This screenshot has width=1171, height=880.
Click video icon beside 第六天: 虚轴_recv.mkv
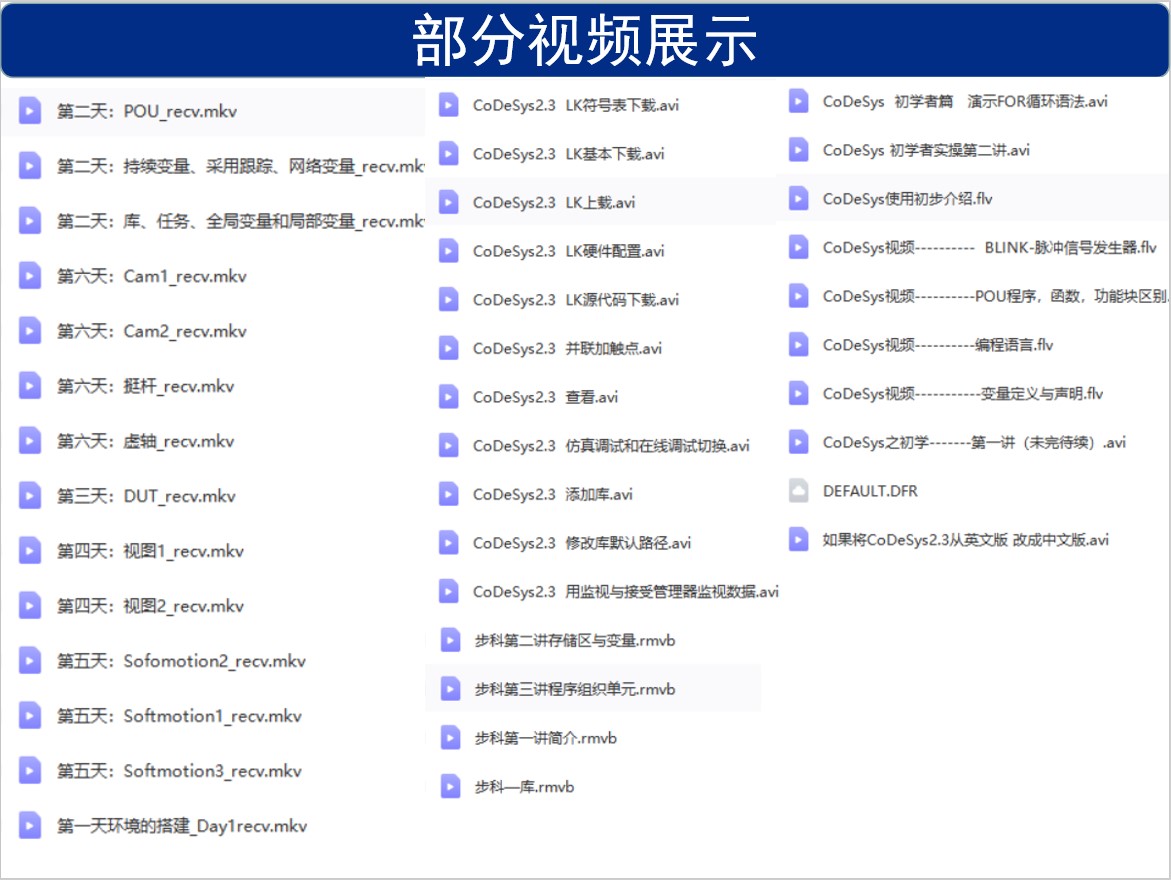[29, 441]
